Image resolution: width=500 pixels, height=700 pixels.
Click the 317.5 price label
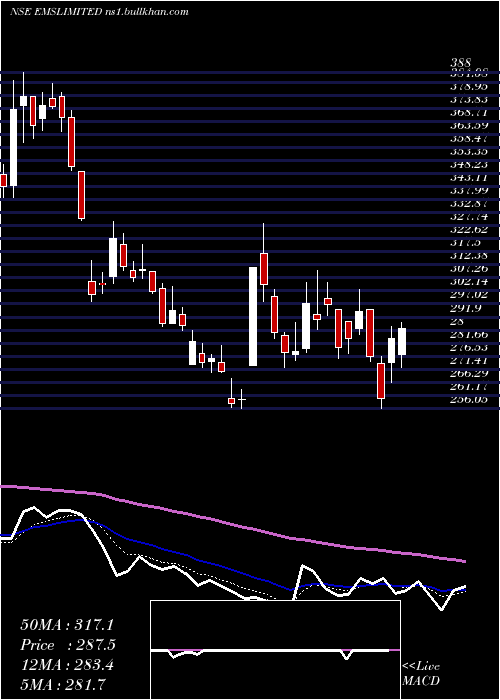pyautogui.click(x=465, y=242)
